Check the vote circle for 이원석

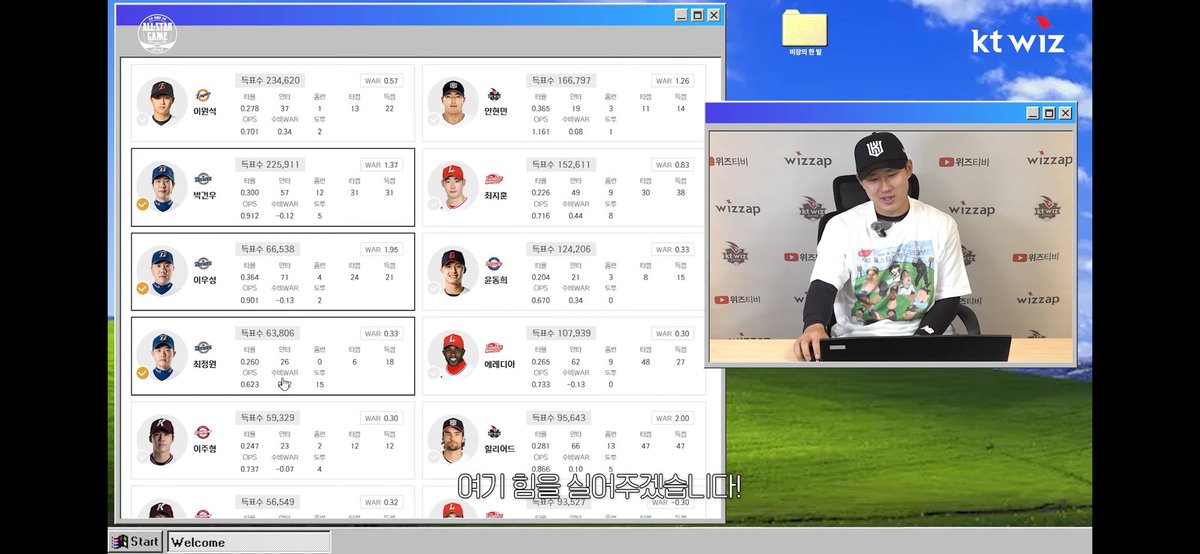point(143,120)
